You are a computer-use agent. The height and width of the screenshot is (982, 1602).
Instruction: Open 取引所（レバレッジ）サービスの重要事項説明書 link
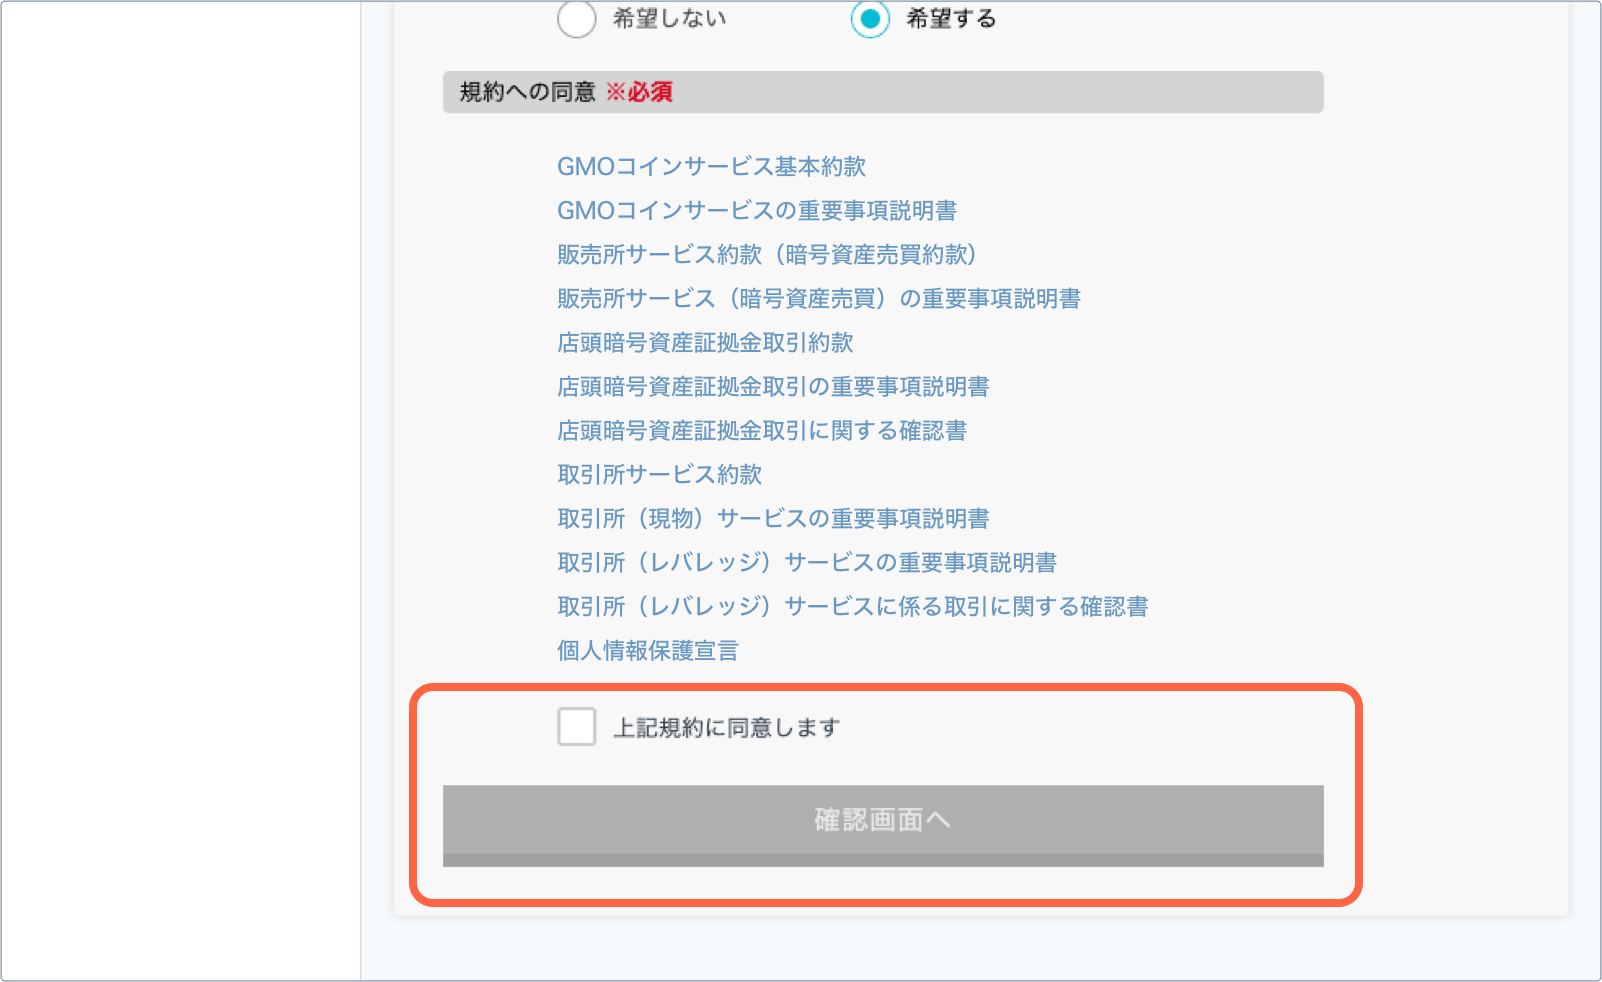pyautogui.click(x=807, y=562)
